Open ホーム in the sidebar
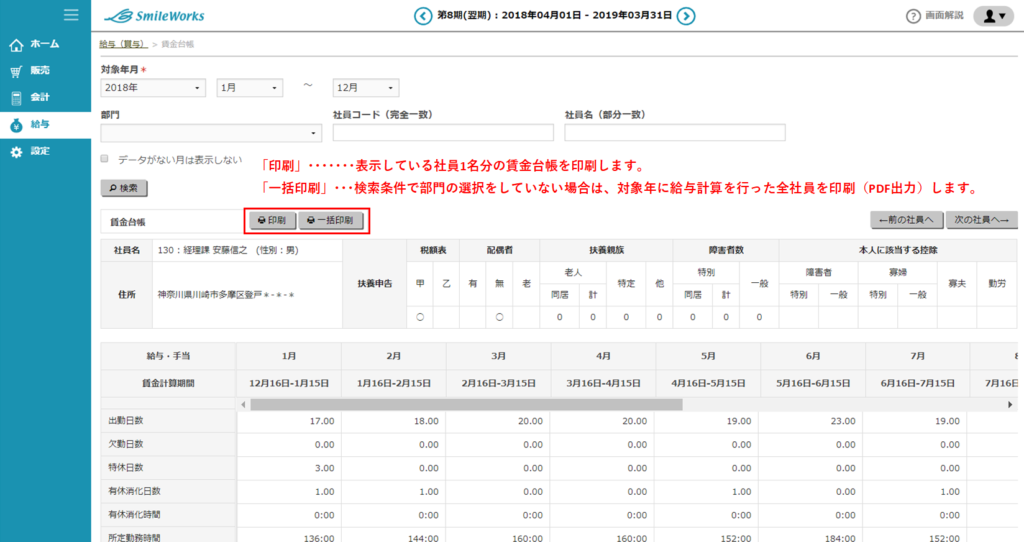The height and width of the screenshot is (542, 1024). pyautogui.click(x=46, y=44)
